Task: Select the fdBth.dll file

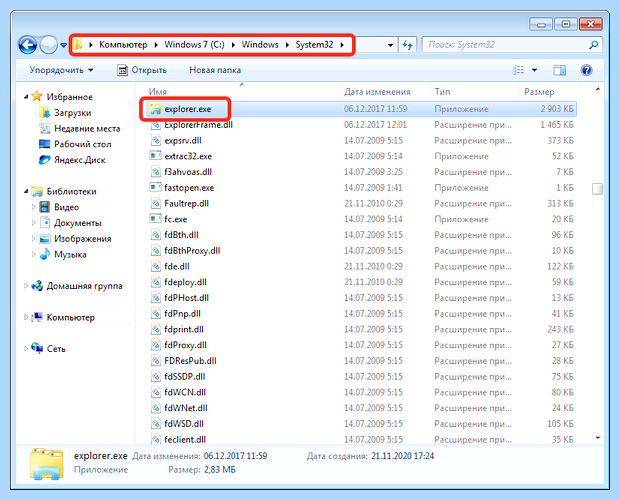Action: pos(361,235)
